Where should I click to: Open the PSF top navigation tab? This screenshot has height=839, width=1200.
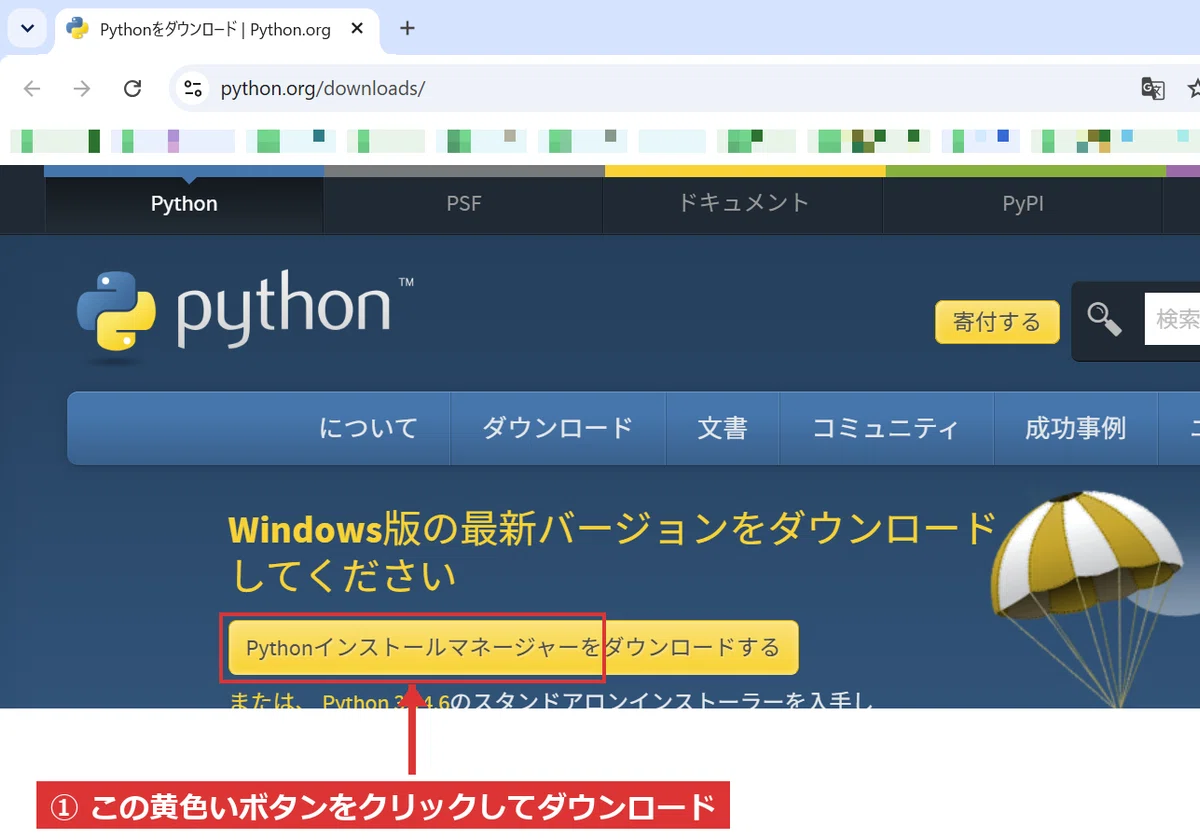click(464, 204)
